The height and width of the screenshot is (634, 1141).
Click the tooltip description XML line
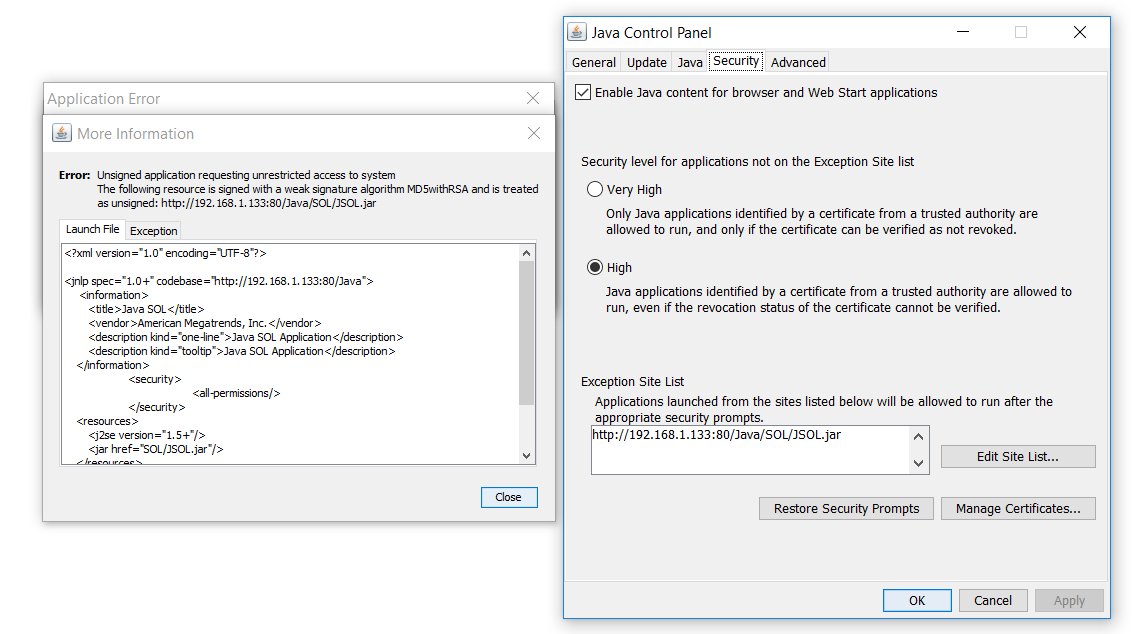click(x=242, y=351)
